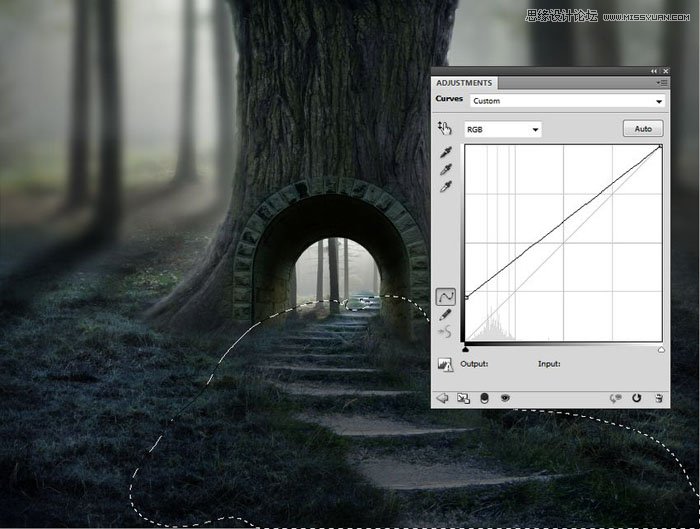
Task: Pick the white point eyedropper
Action: (446, 186)
